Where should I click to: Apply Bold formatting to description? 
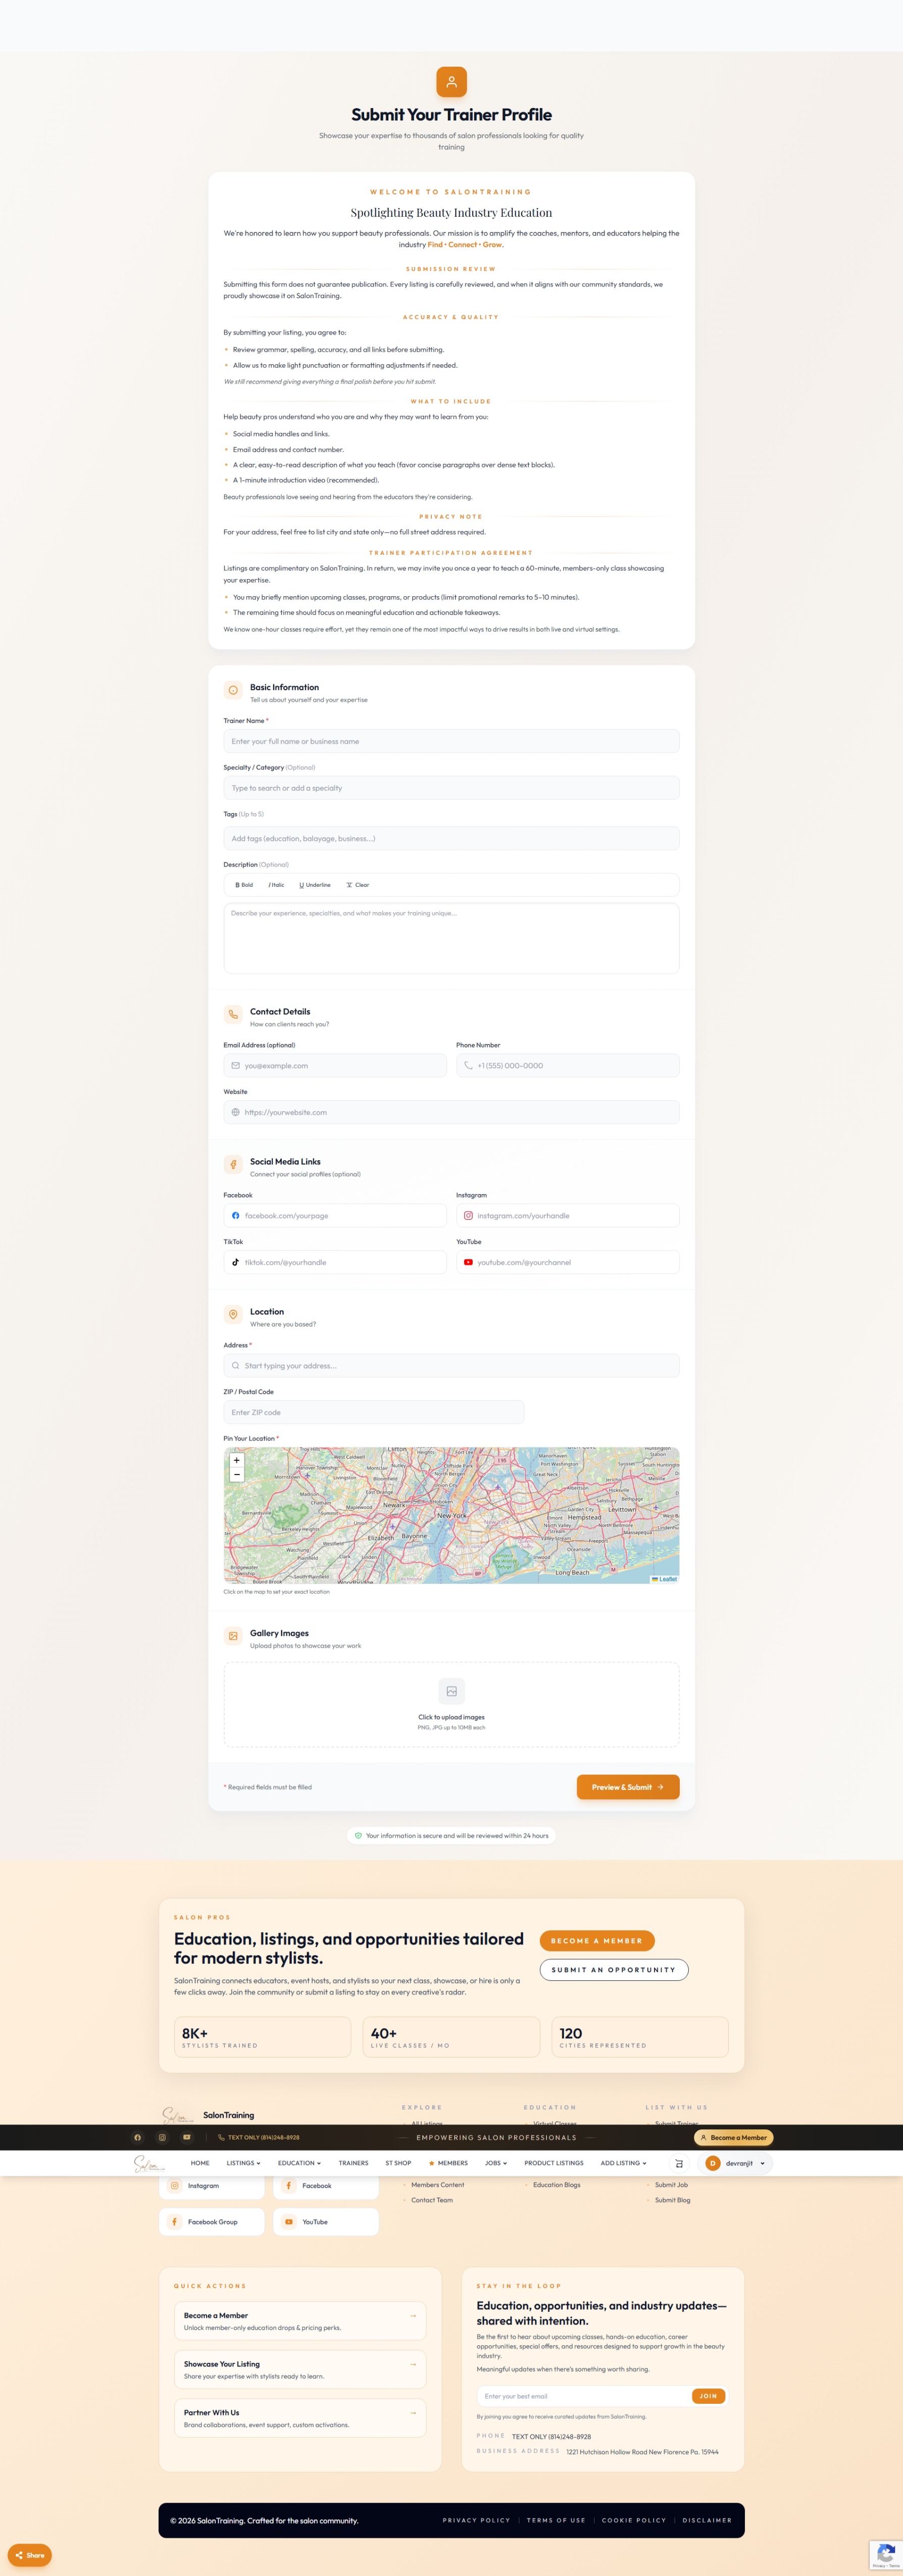click(x=244, y=885)
